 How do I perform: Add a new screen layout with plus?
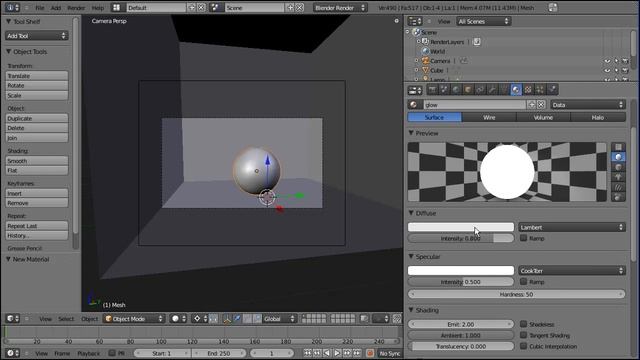[x=192, y=7]
